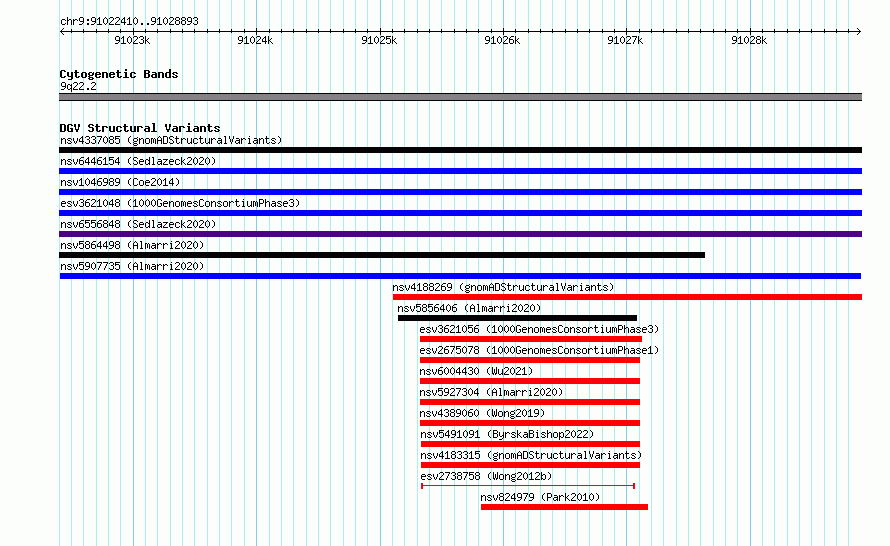Click the 91028k ruler position
Viewport: 890px width, 546px height.
(x=749, y=40)
